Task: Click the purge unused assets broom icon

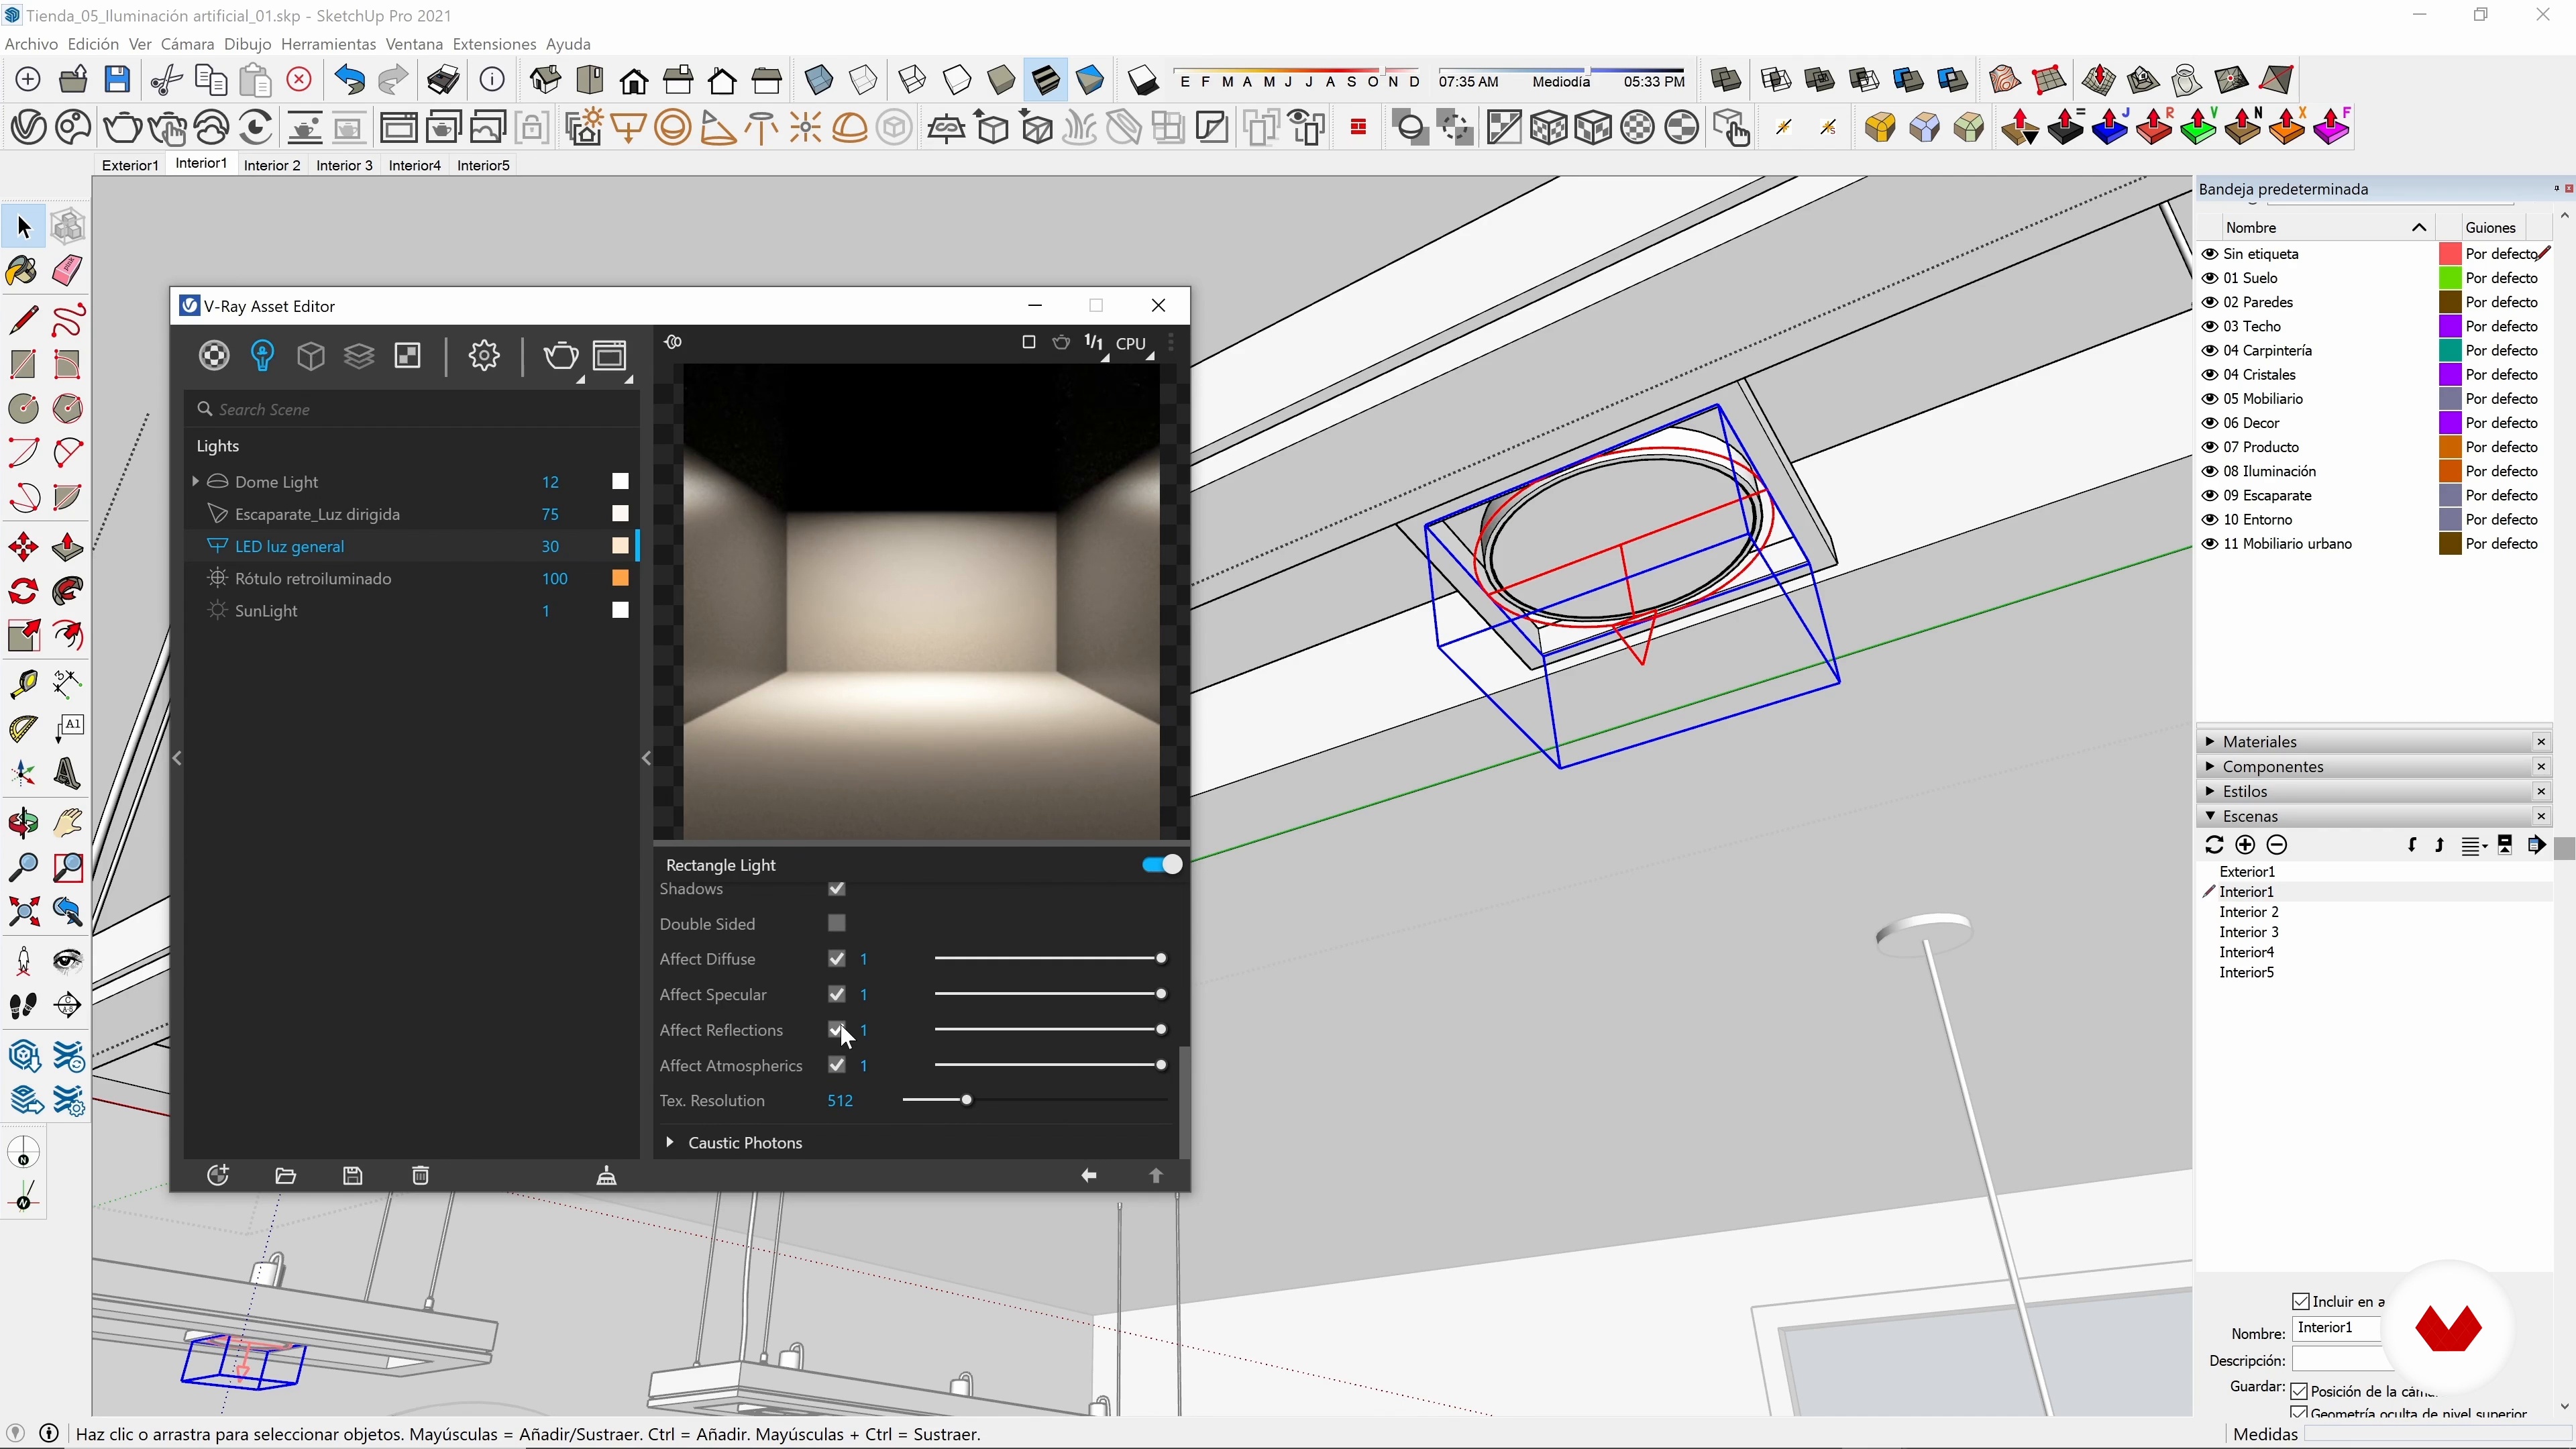Action: [x=607, y=1175]
